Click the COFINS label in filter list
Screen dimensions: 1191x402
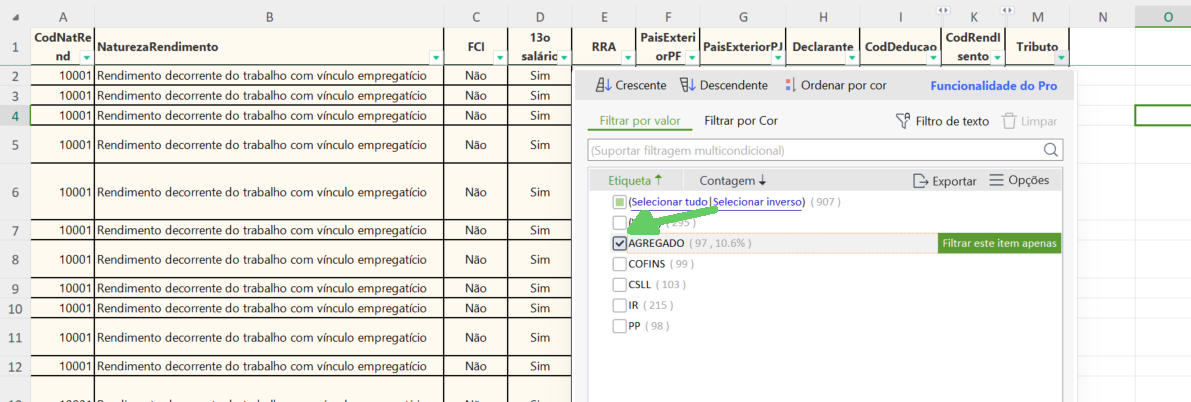[648, 264]
